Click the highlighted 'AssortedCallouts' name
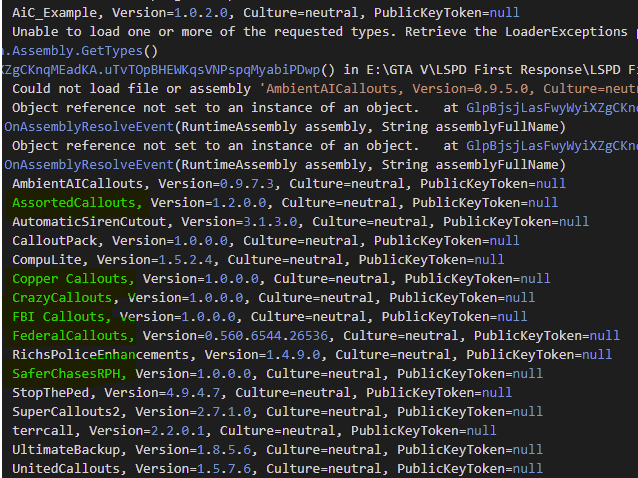This screenshot has width=638, height=478. click(73, 203)
